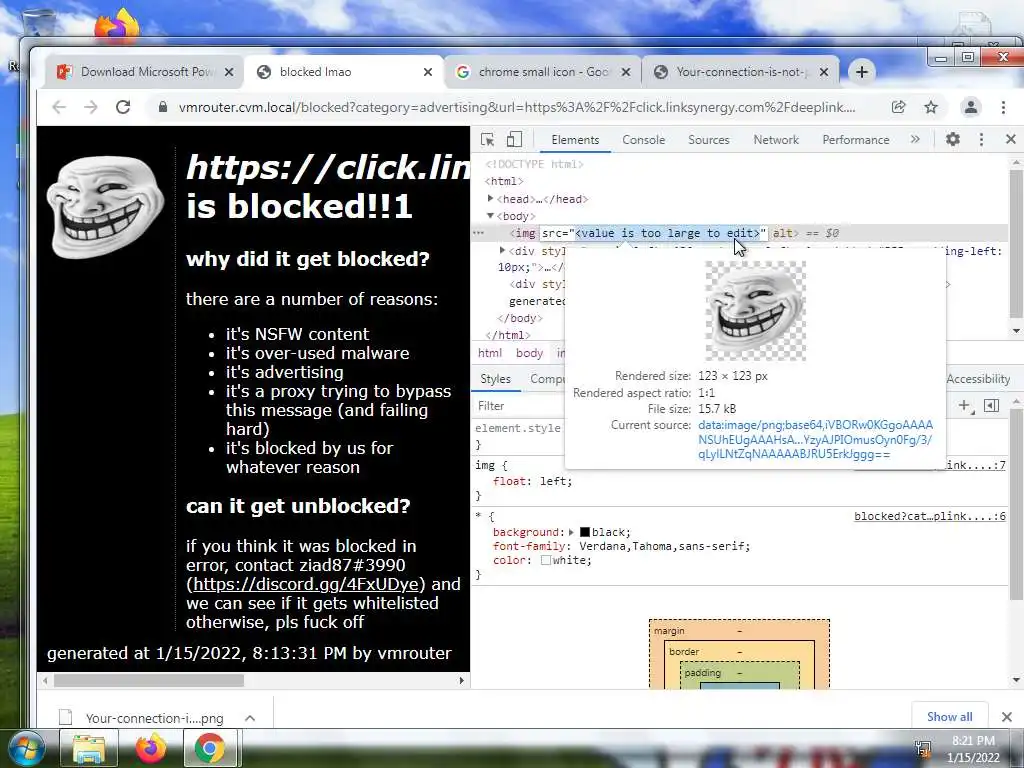
Task: Close the 'blocked lmao' tab
Action: [428, 72]
